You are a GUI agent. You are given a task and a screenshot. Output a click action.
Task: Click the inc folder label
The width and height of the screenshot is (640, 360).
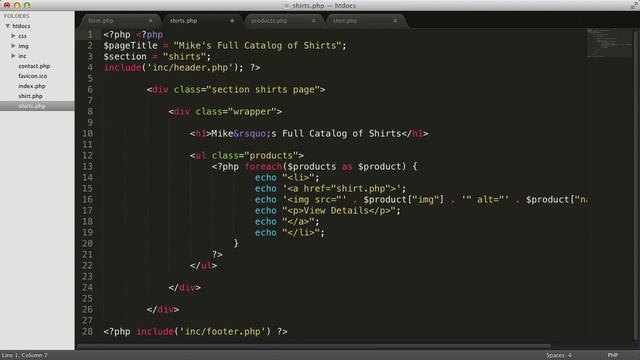pos(22,56)
